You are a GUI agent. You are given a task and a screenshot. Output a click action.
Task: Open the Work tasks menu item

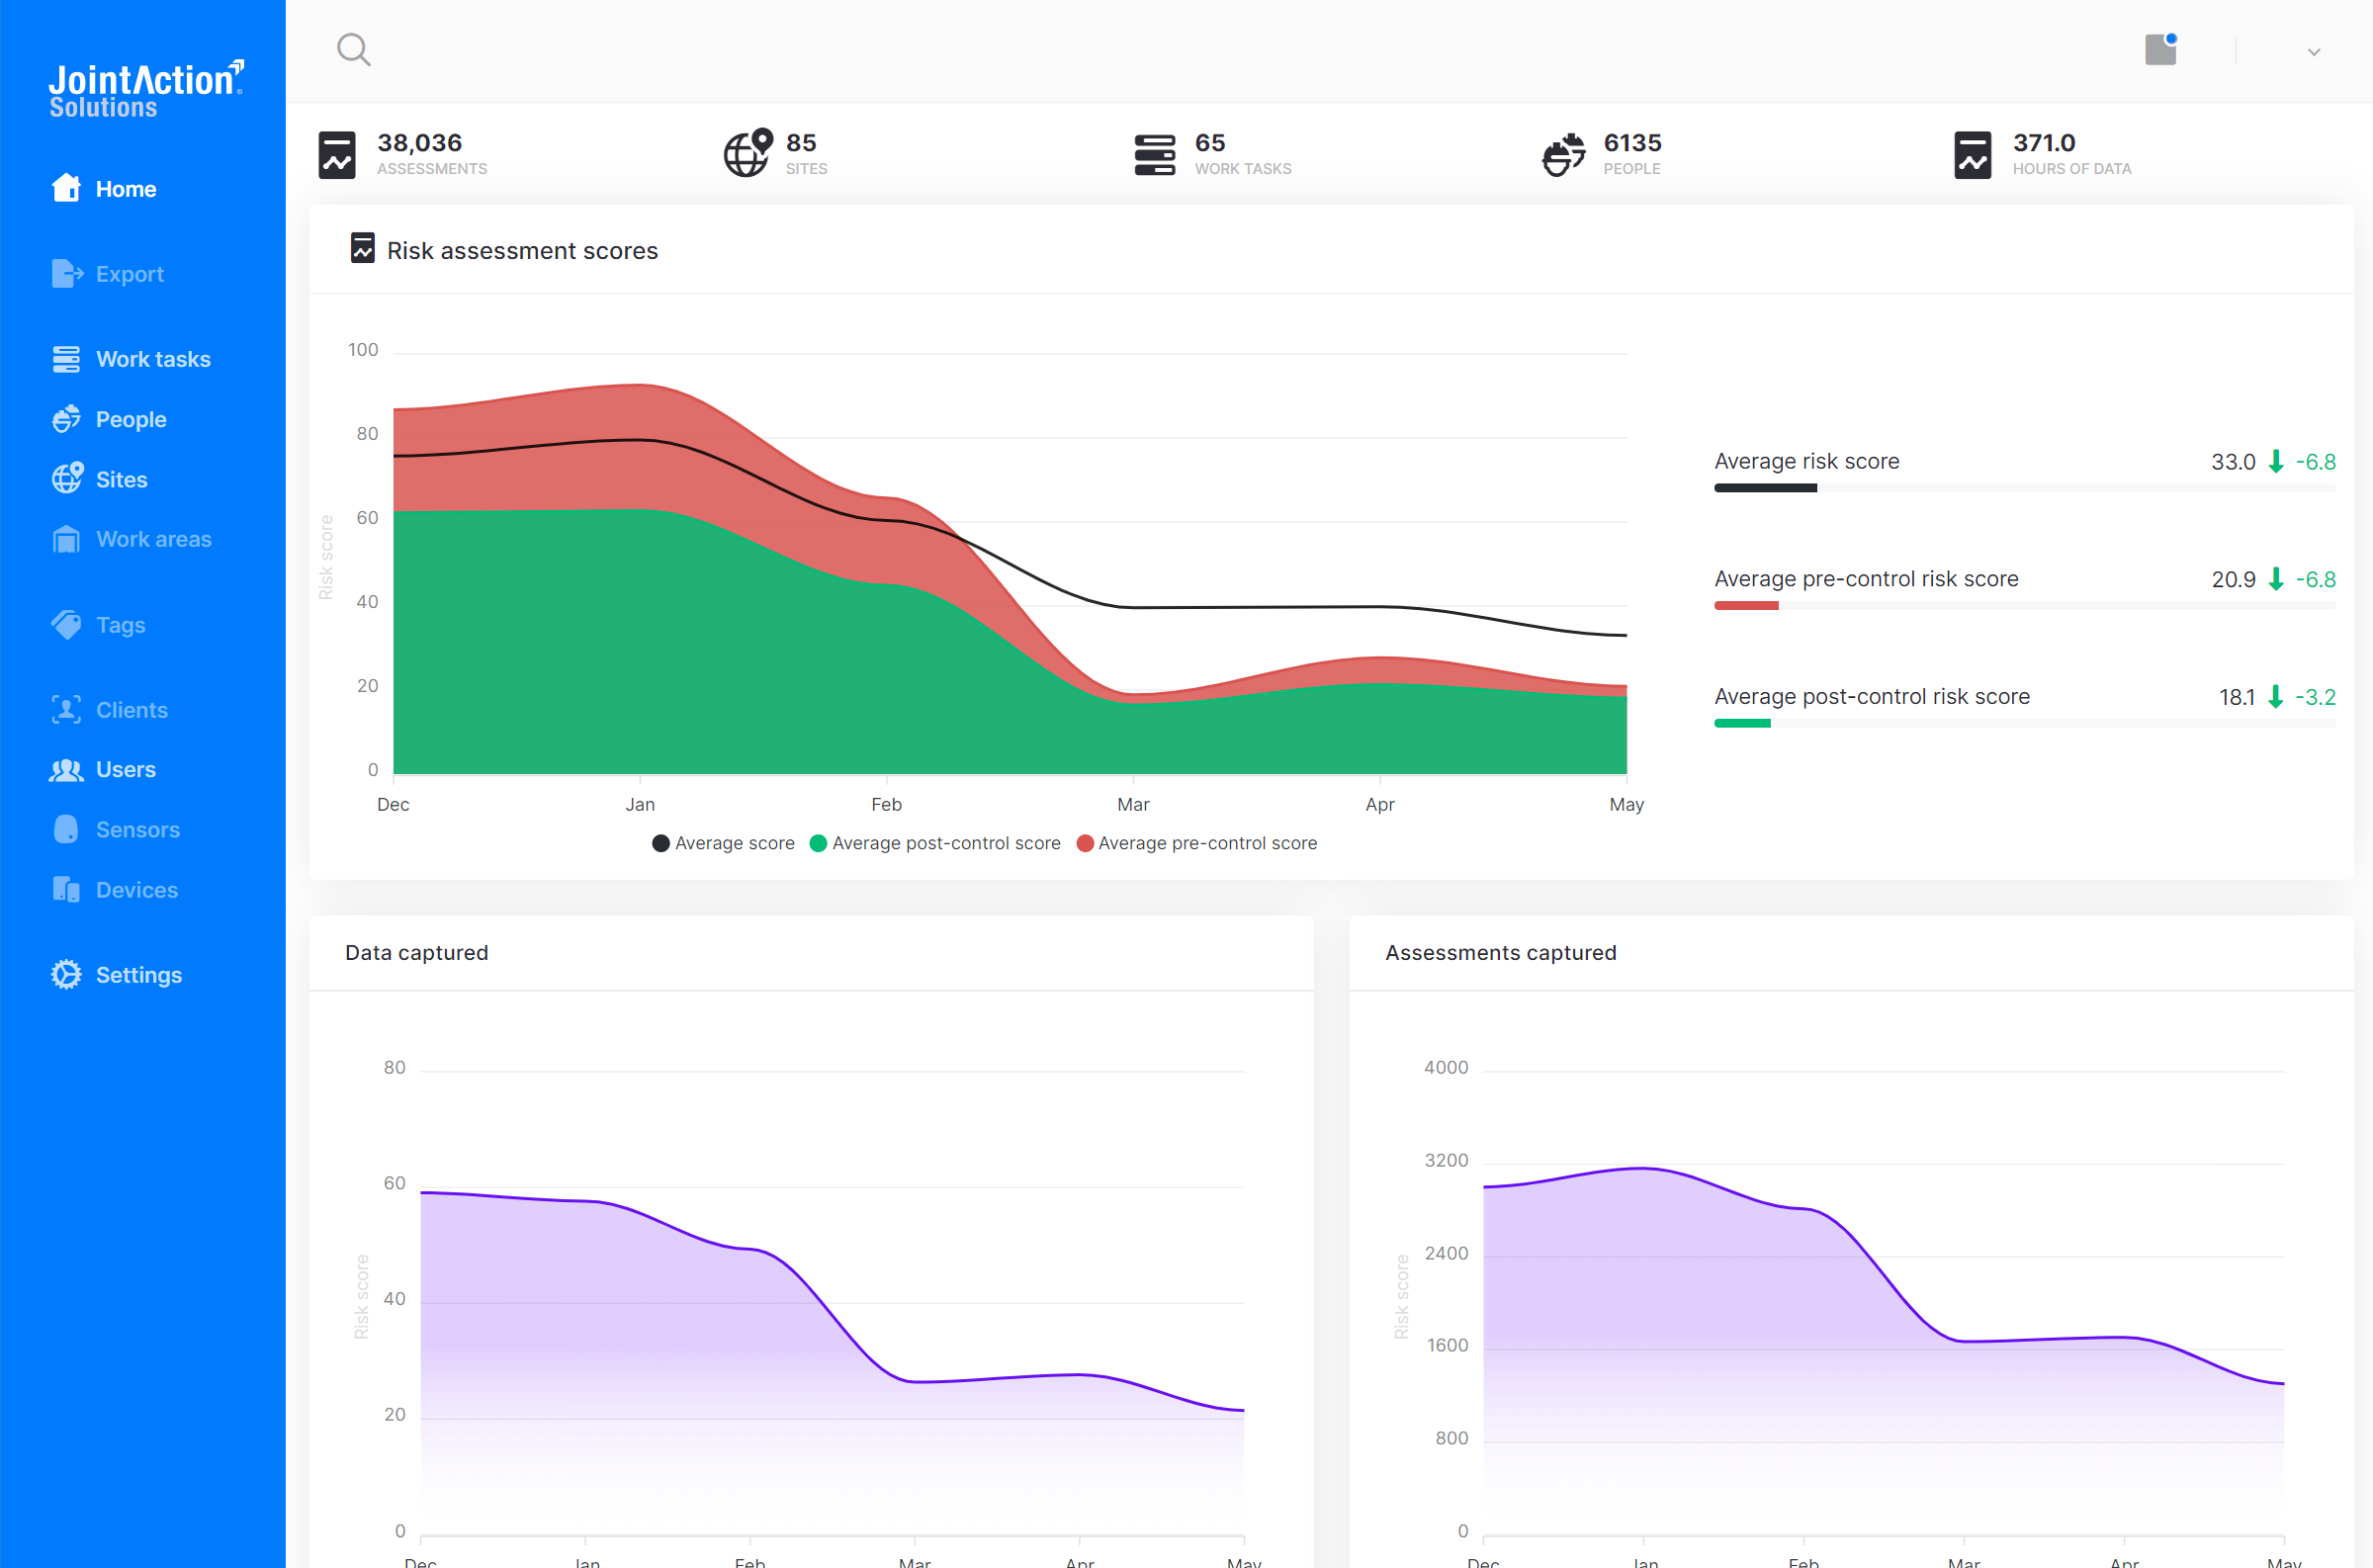pyautogui.click(x=132, y=359)
